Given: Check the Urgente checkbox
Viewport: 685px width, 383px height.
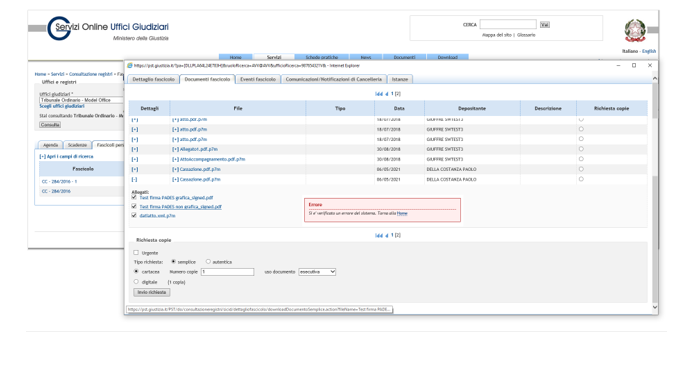Looking at the screenshot, I should 136,252.
